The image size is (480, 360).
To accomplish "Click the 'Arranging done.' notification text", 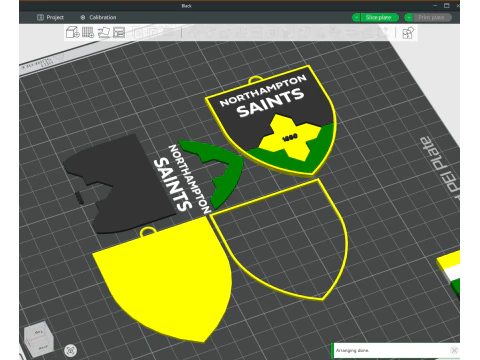I will [x=352, y=350].
